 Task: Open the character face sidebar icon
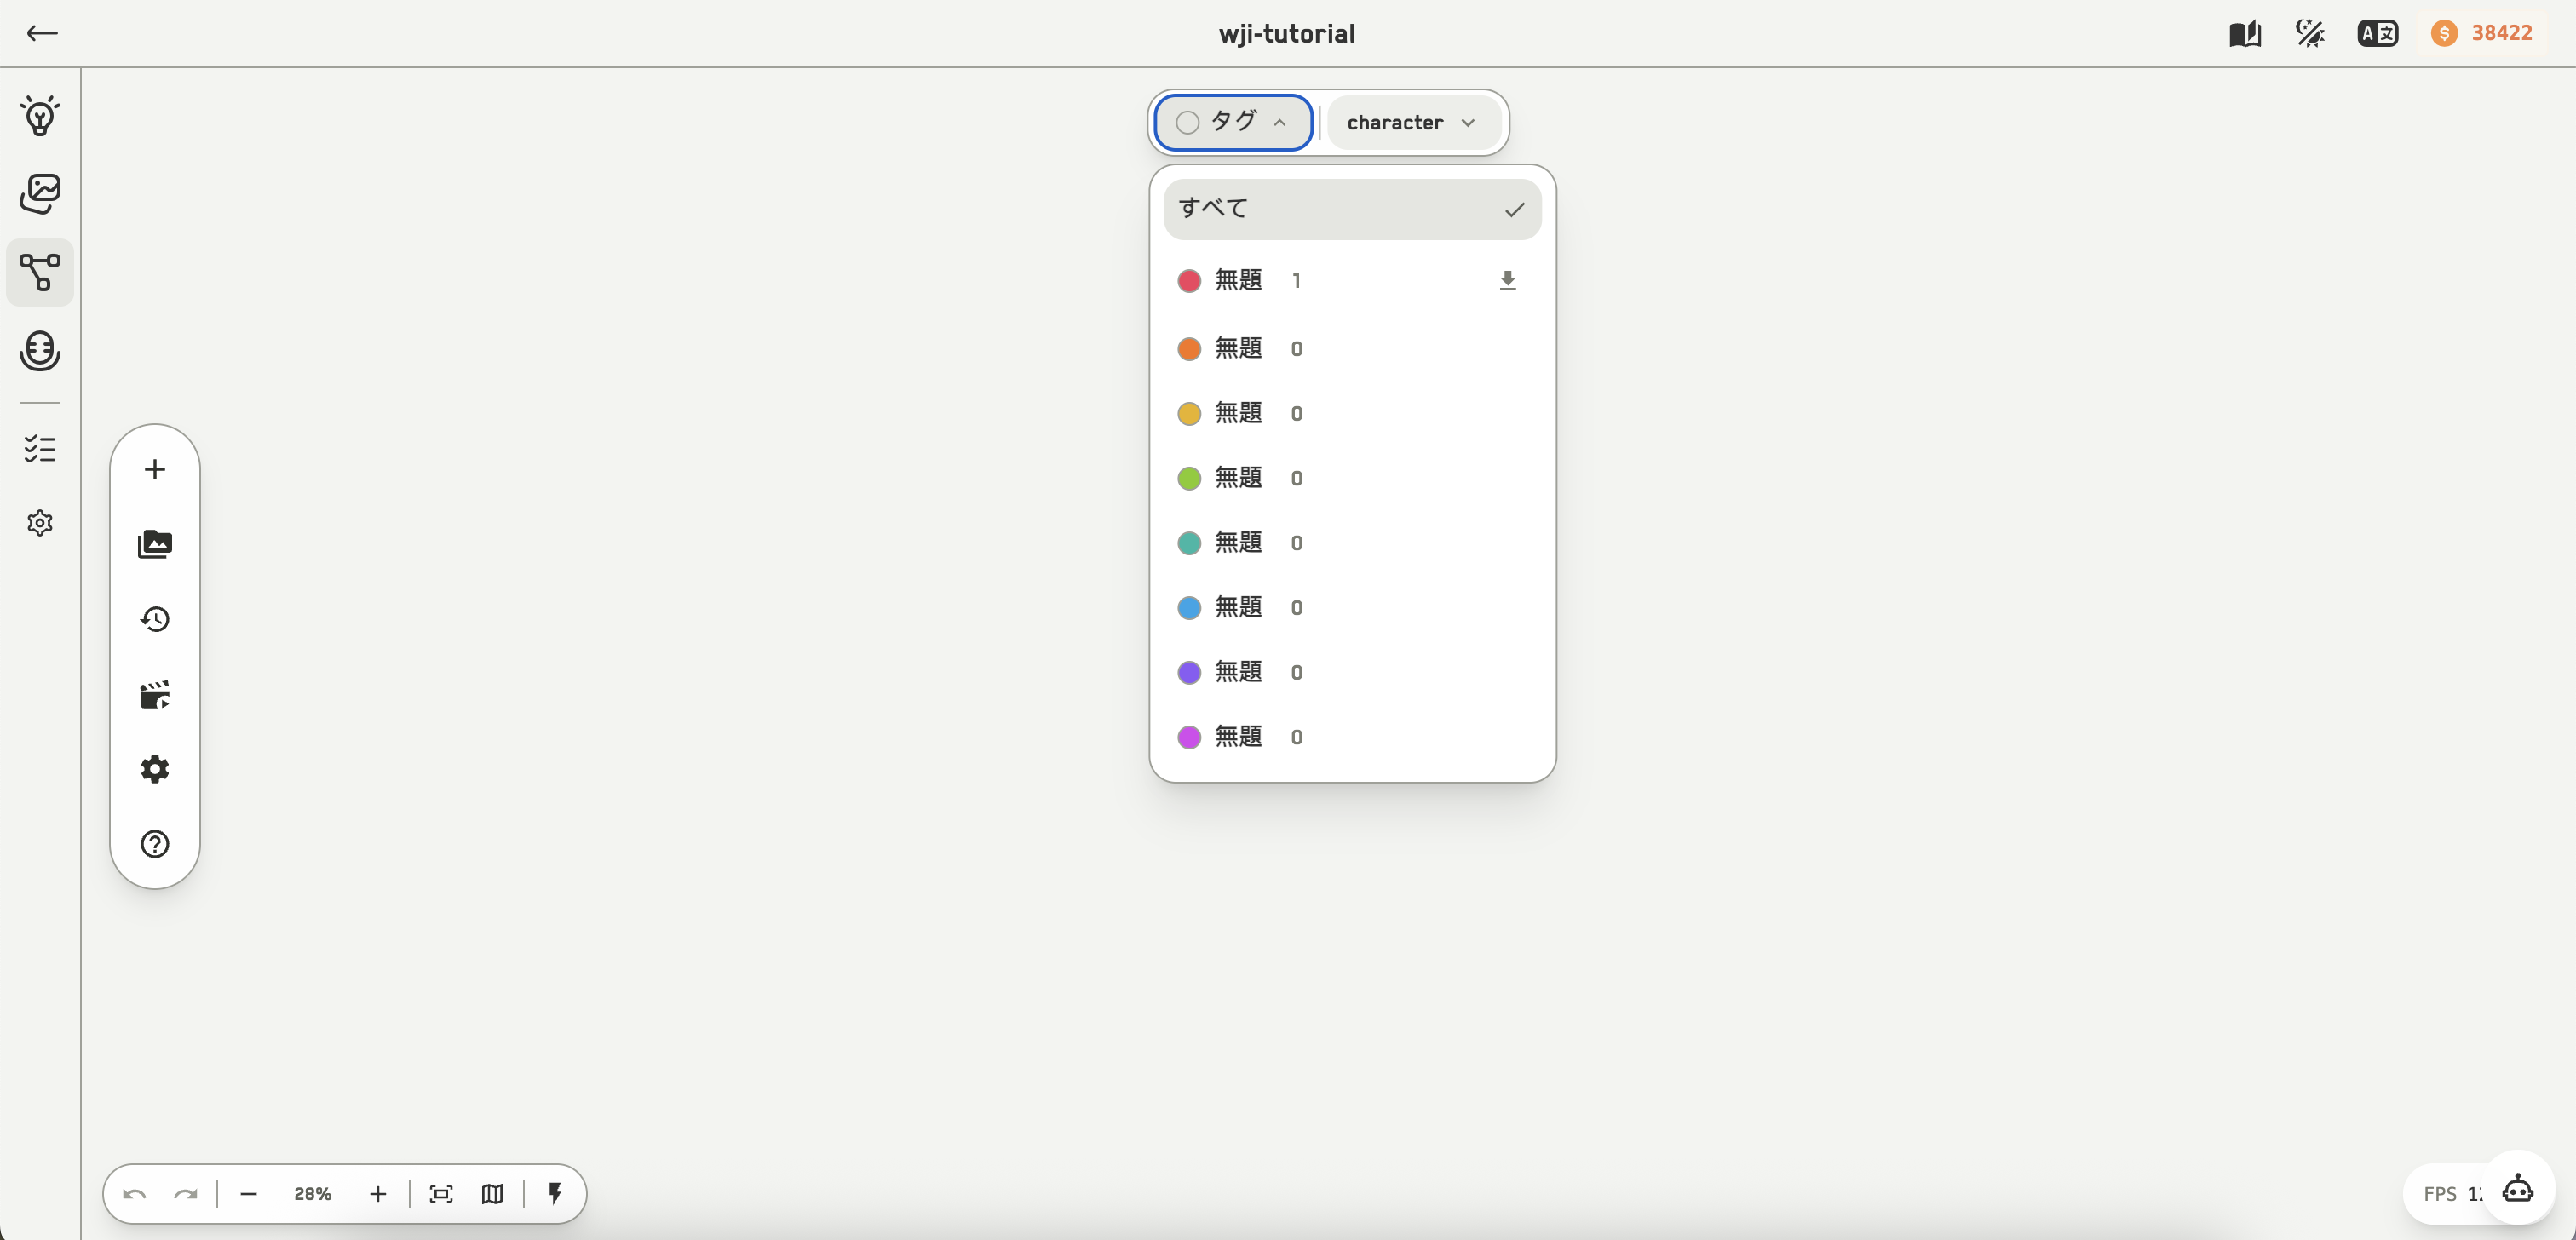click(40, 351)
